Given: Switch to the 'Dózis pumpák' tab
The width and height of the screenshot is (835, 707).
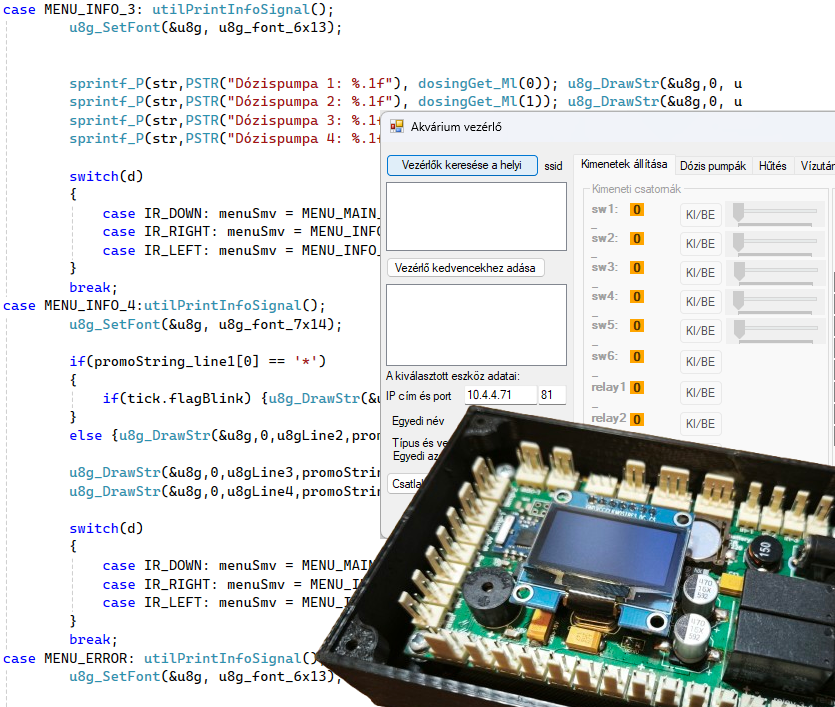Looking at the screenshot, I should 713,166.
